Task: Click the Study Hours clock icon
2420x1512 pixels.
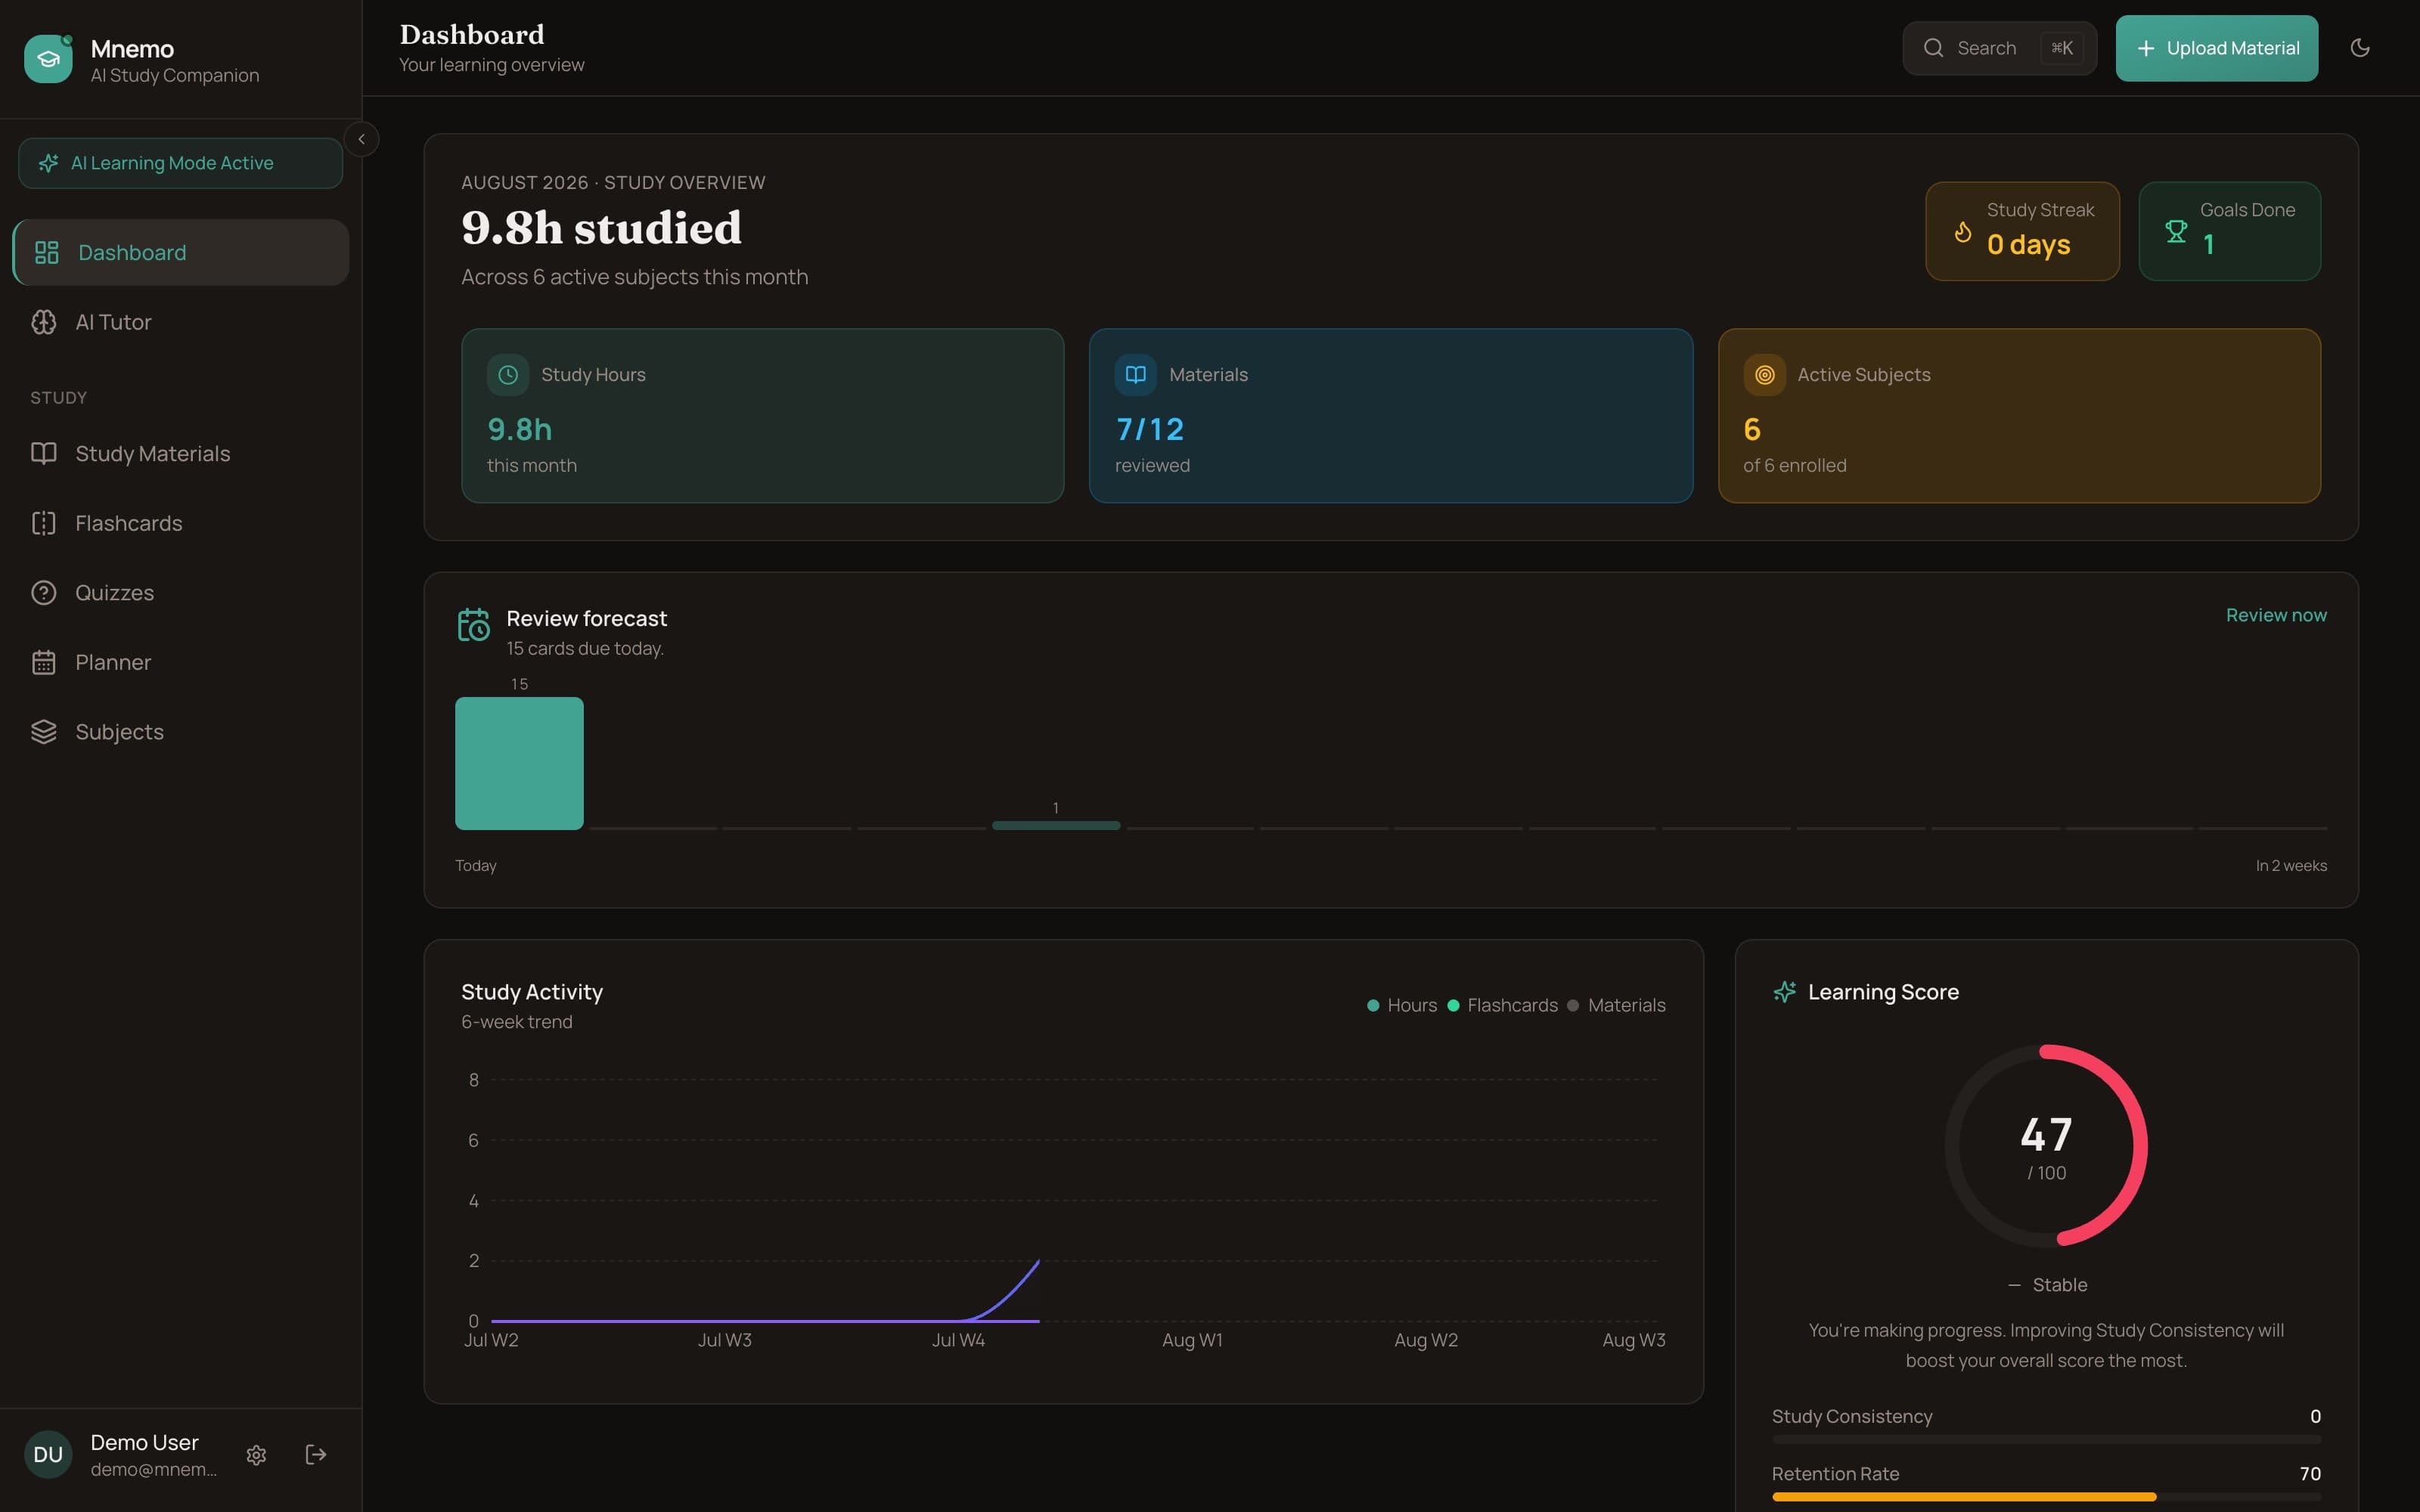Action: 508,375
